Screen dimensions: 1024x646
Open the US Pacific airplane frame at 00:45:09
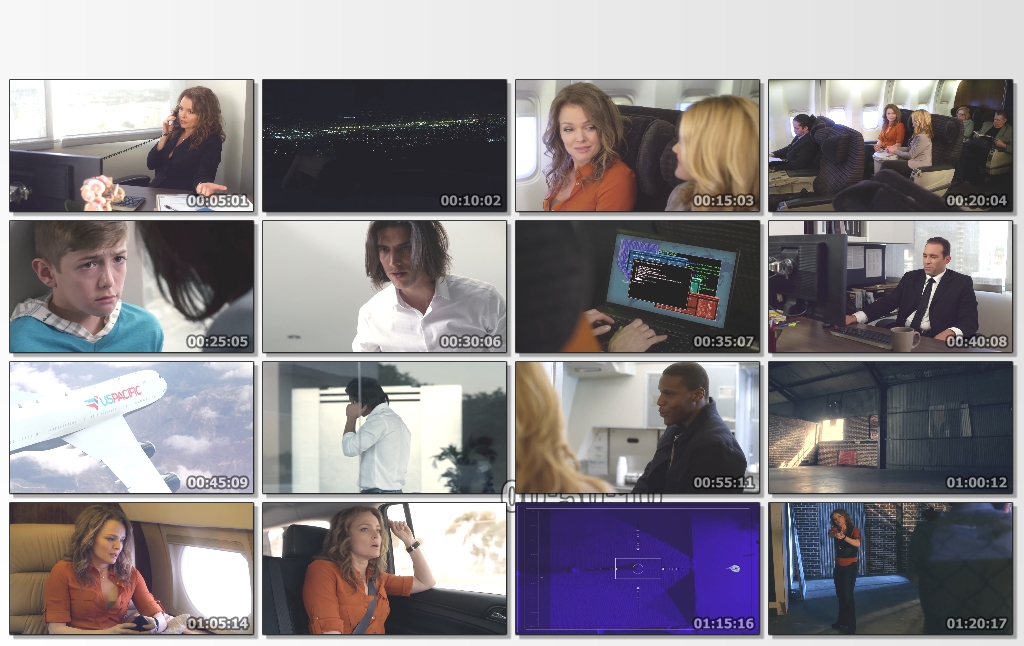coord(132,427)
